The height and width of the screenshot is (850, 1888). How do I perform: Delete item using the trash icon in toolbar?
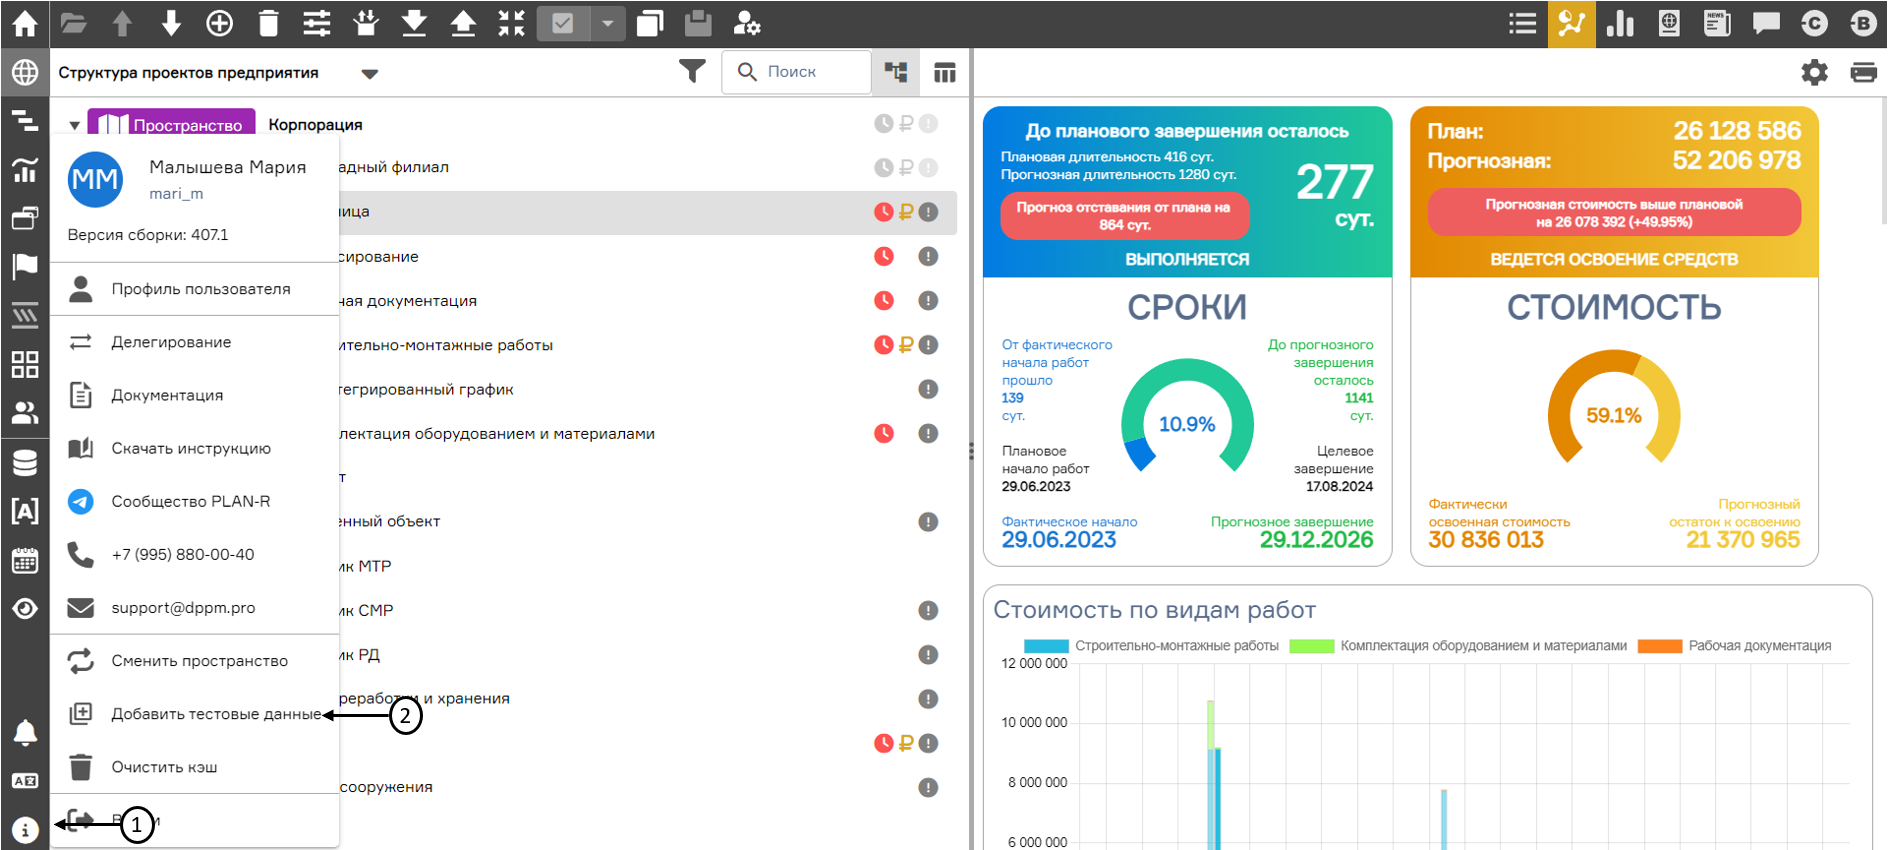(x=268, y=23)
